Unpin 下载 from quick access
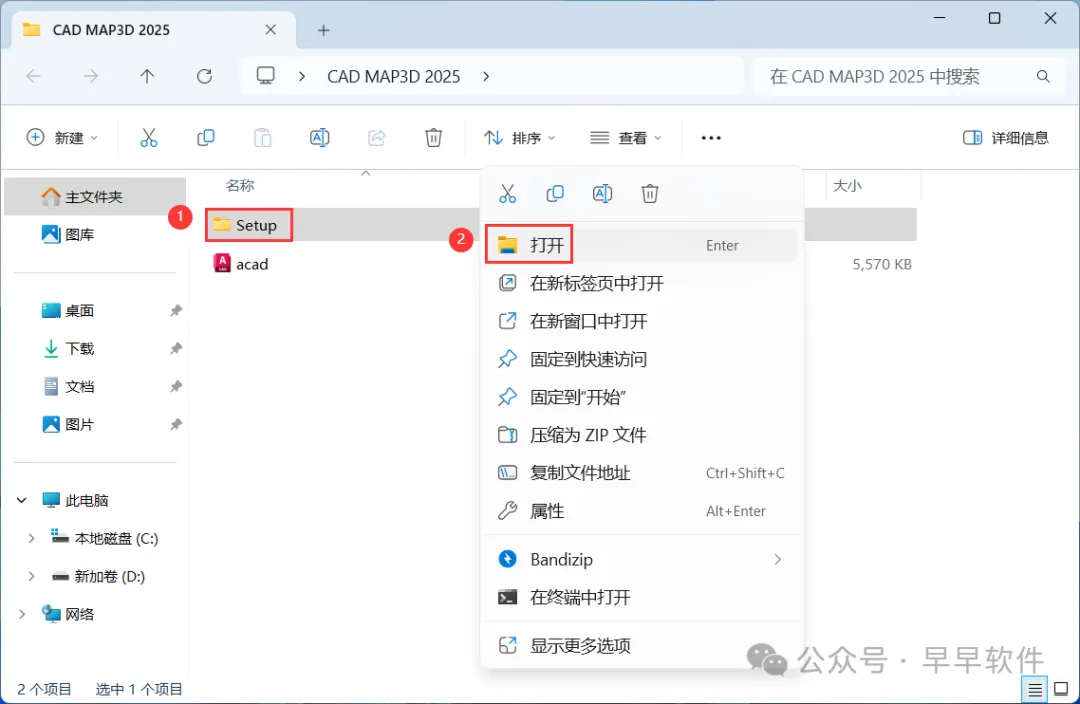This screenshot has height=704, width=1080. [x=176, y=349]
